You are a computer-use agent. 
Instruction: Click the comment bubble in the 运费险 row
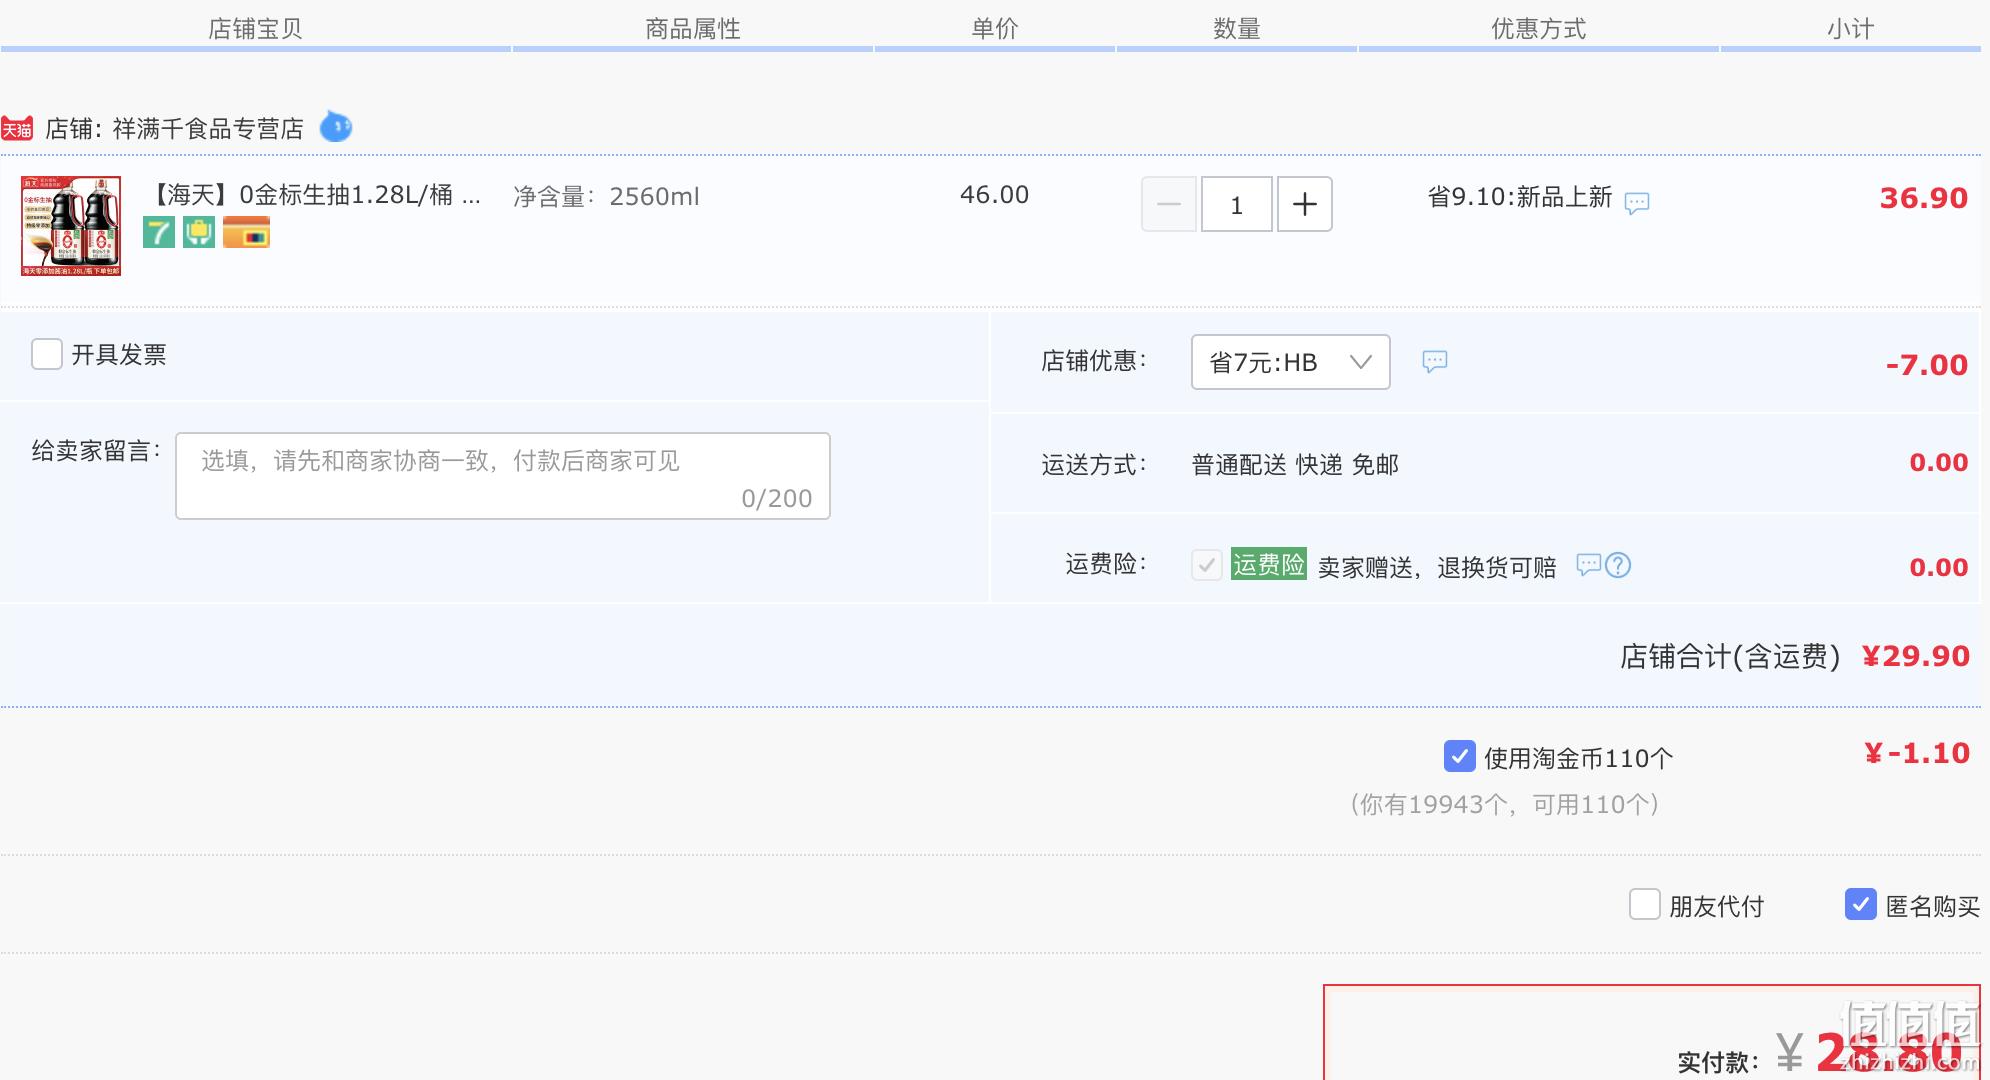point(1588,565)
